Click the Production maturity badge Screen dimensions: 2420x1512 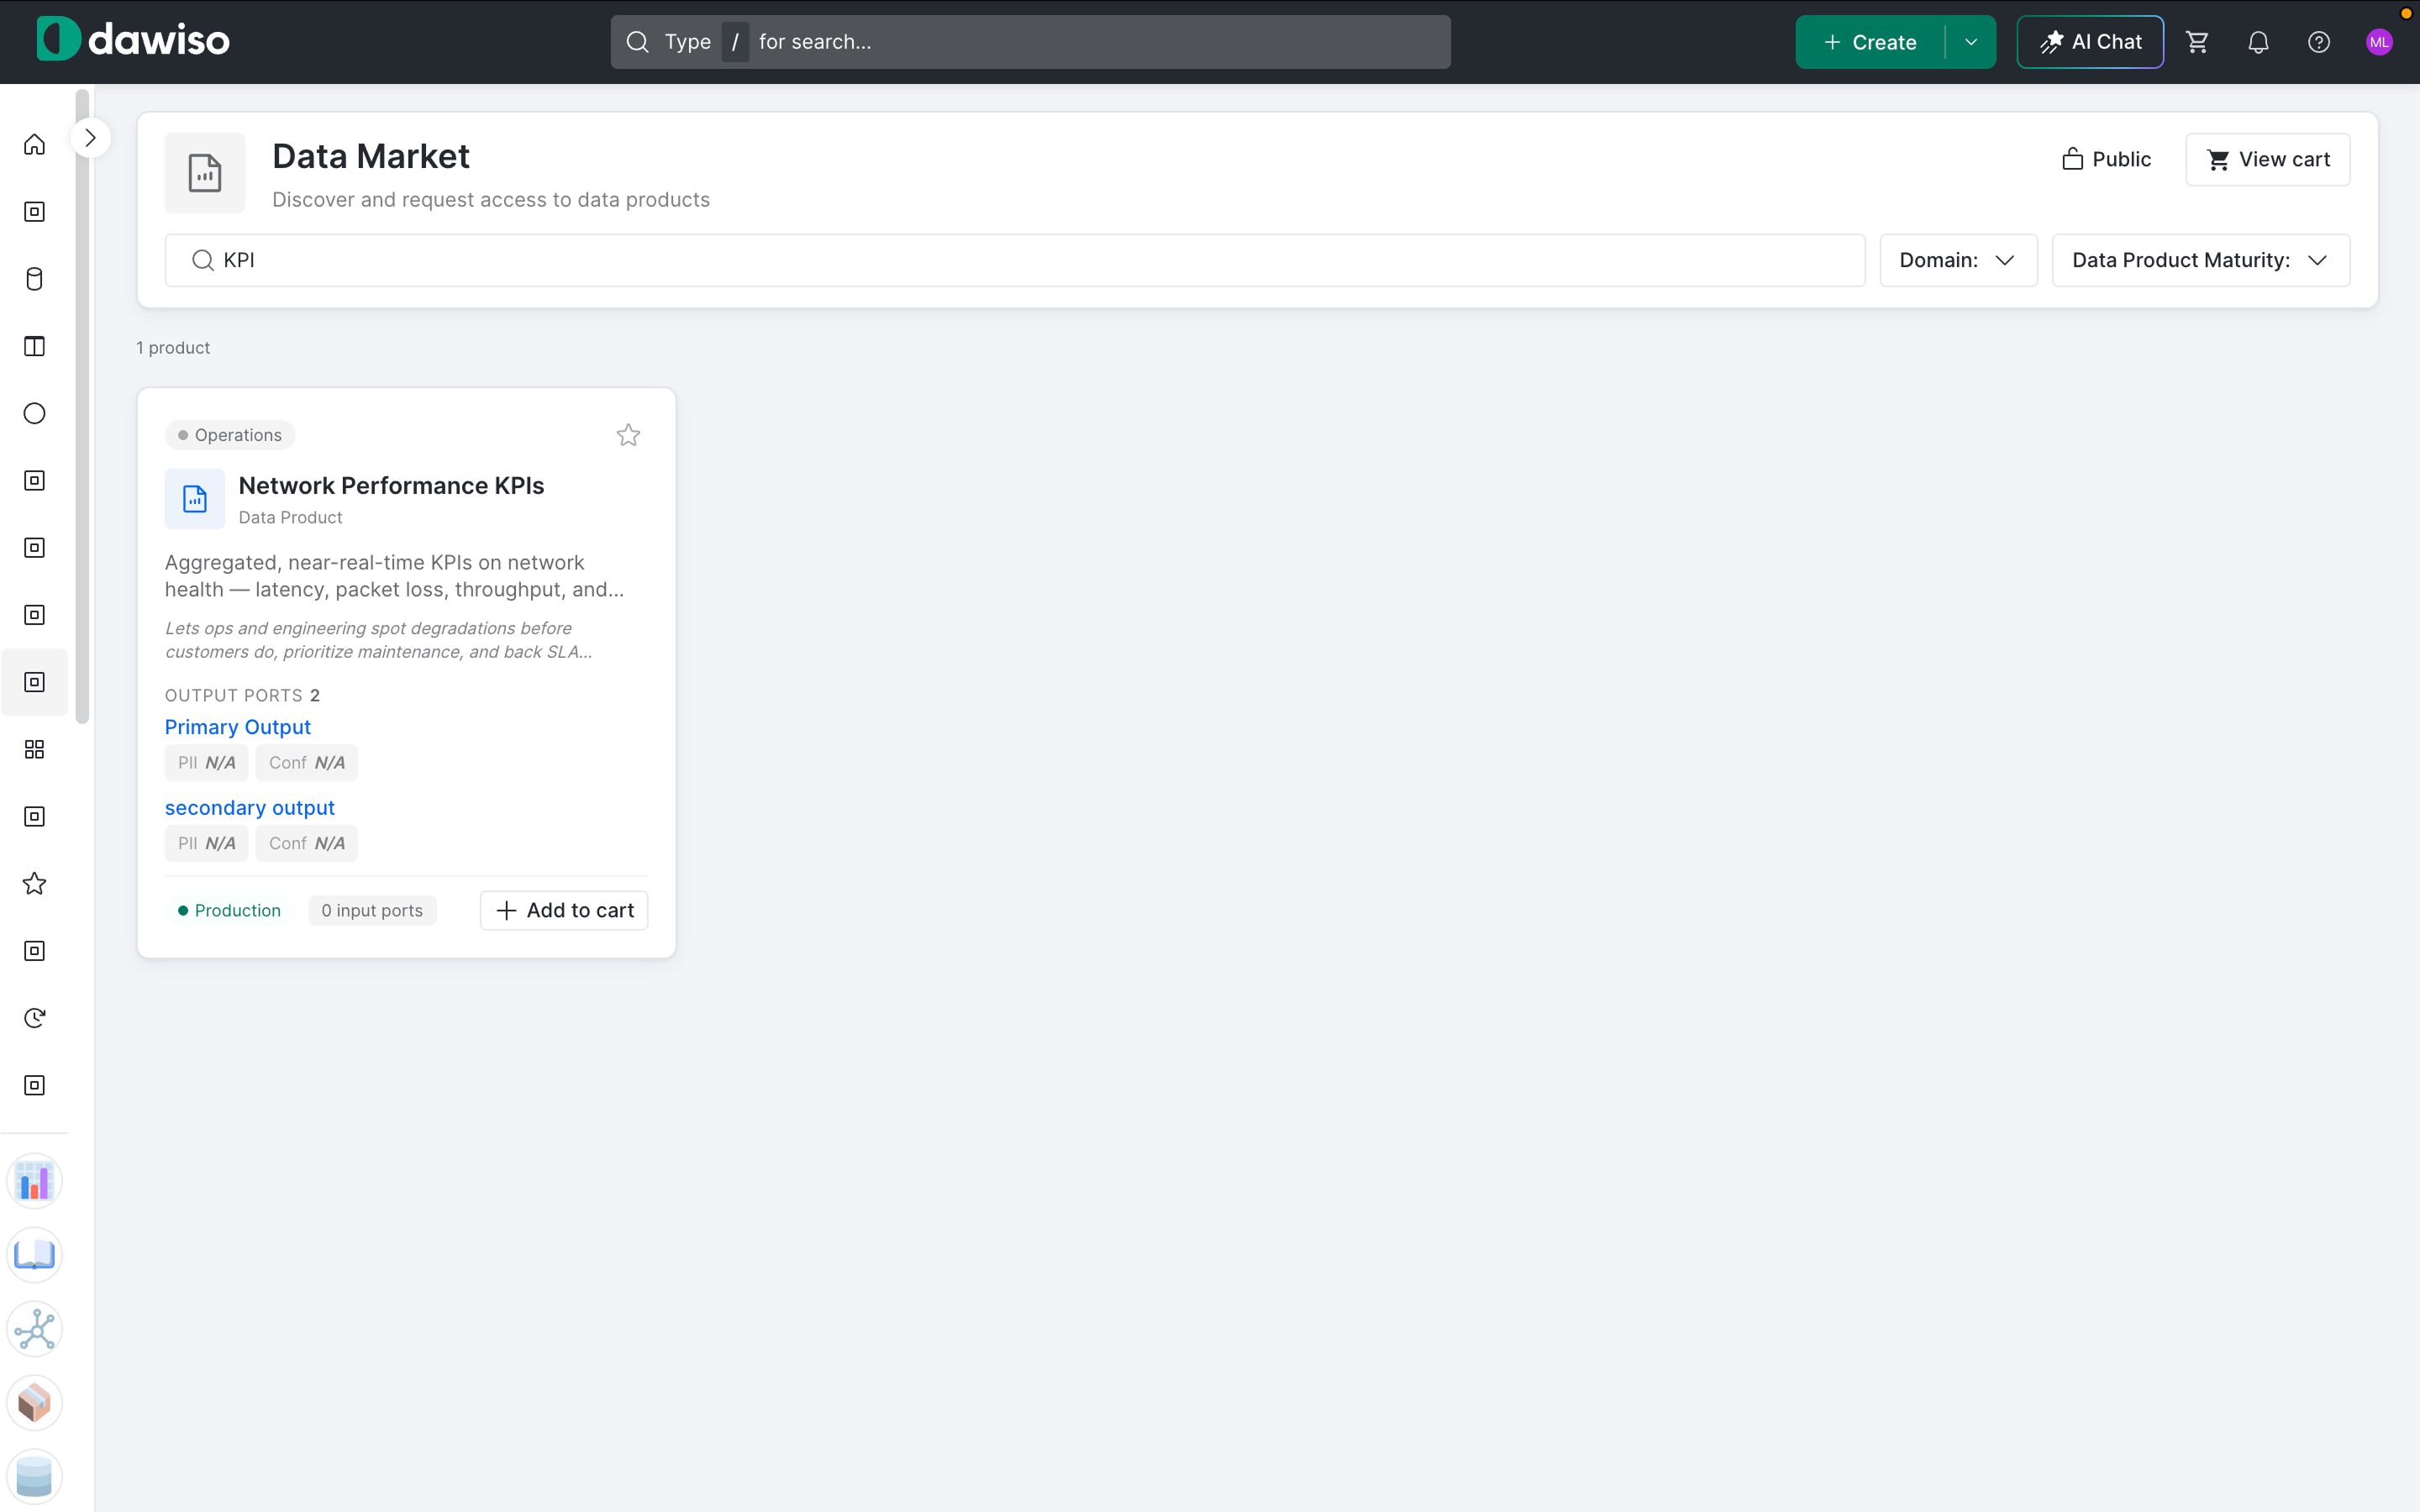coord(229,910)
